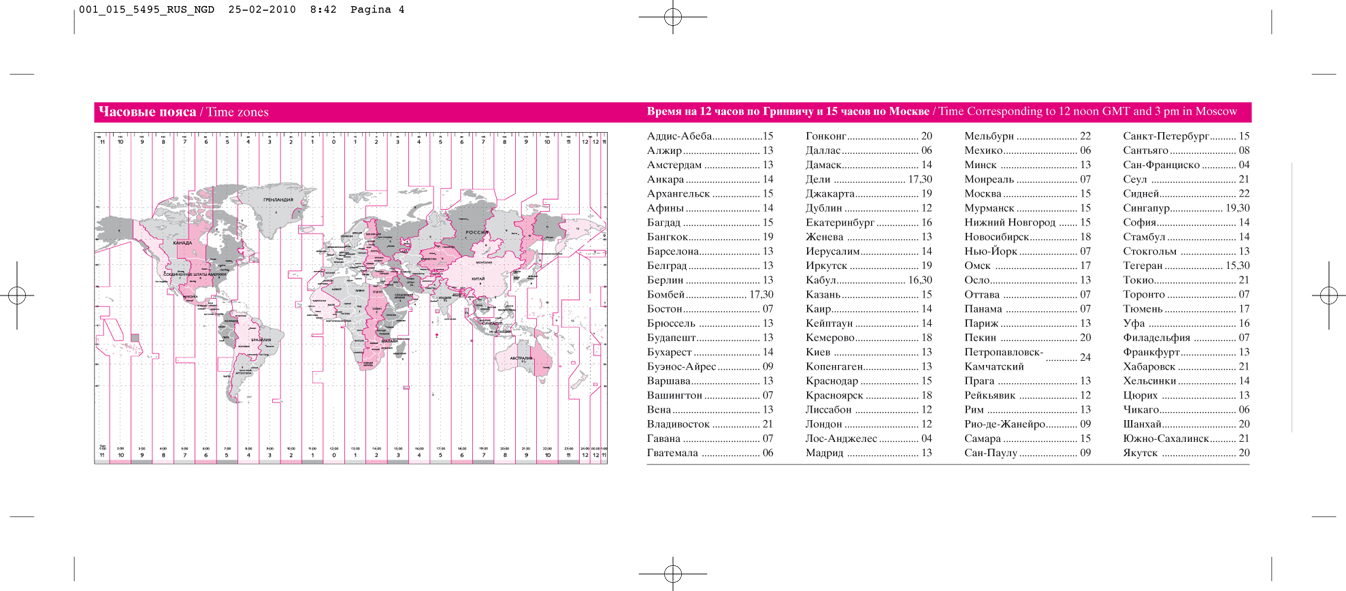Select the 'Новосибирск 18' row
Screen dimensions: 1346x591
[1028, 237]
